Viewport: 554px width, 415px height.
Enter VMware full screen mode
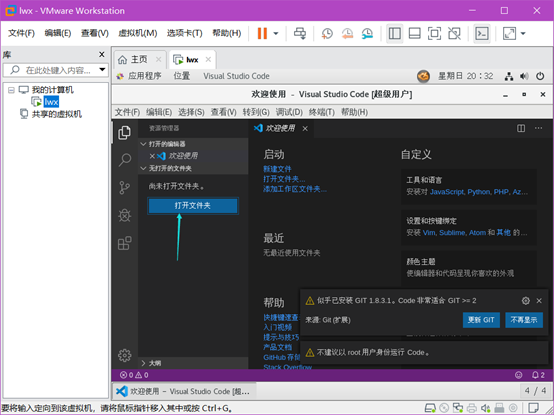434,34
